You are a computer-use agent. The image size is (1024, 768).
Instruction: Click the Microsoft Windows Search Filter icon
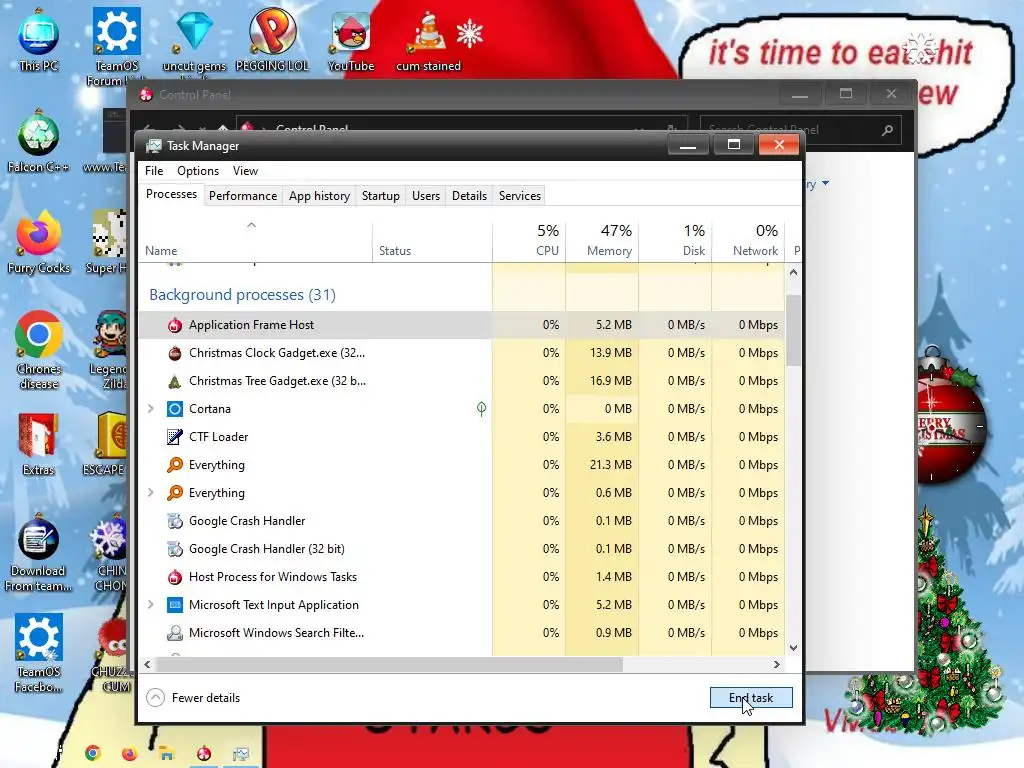174,633
